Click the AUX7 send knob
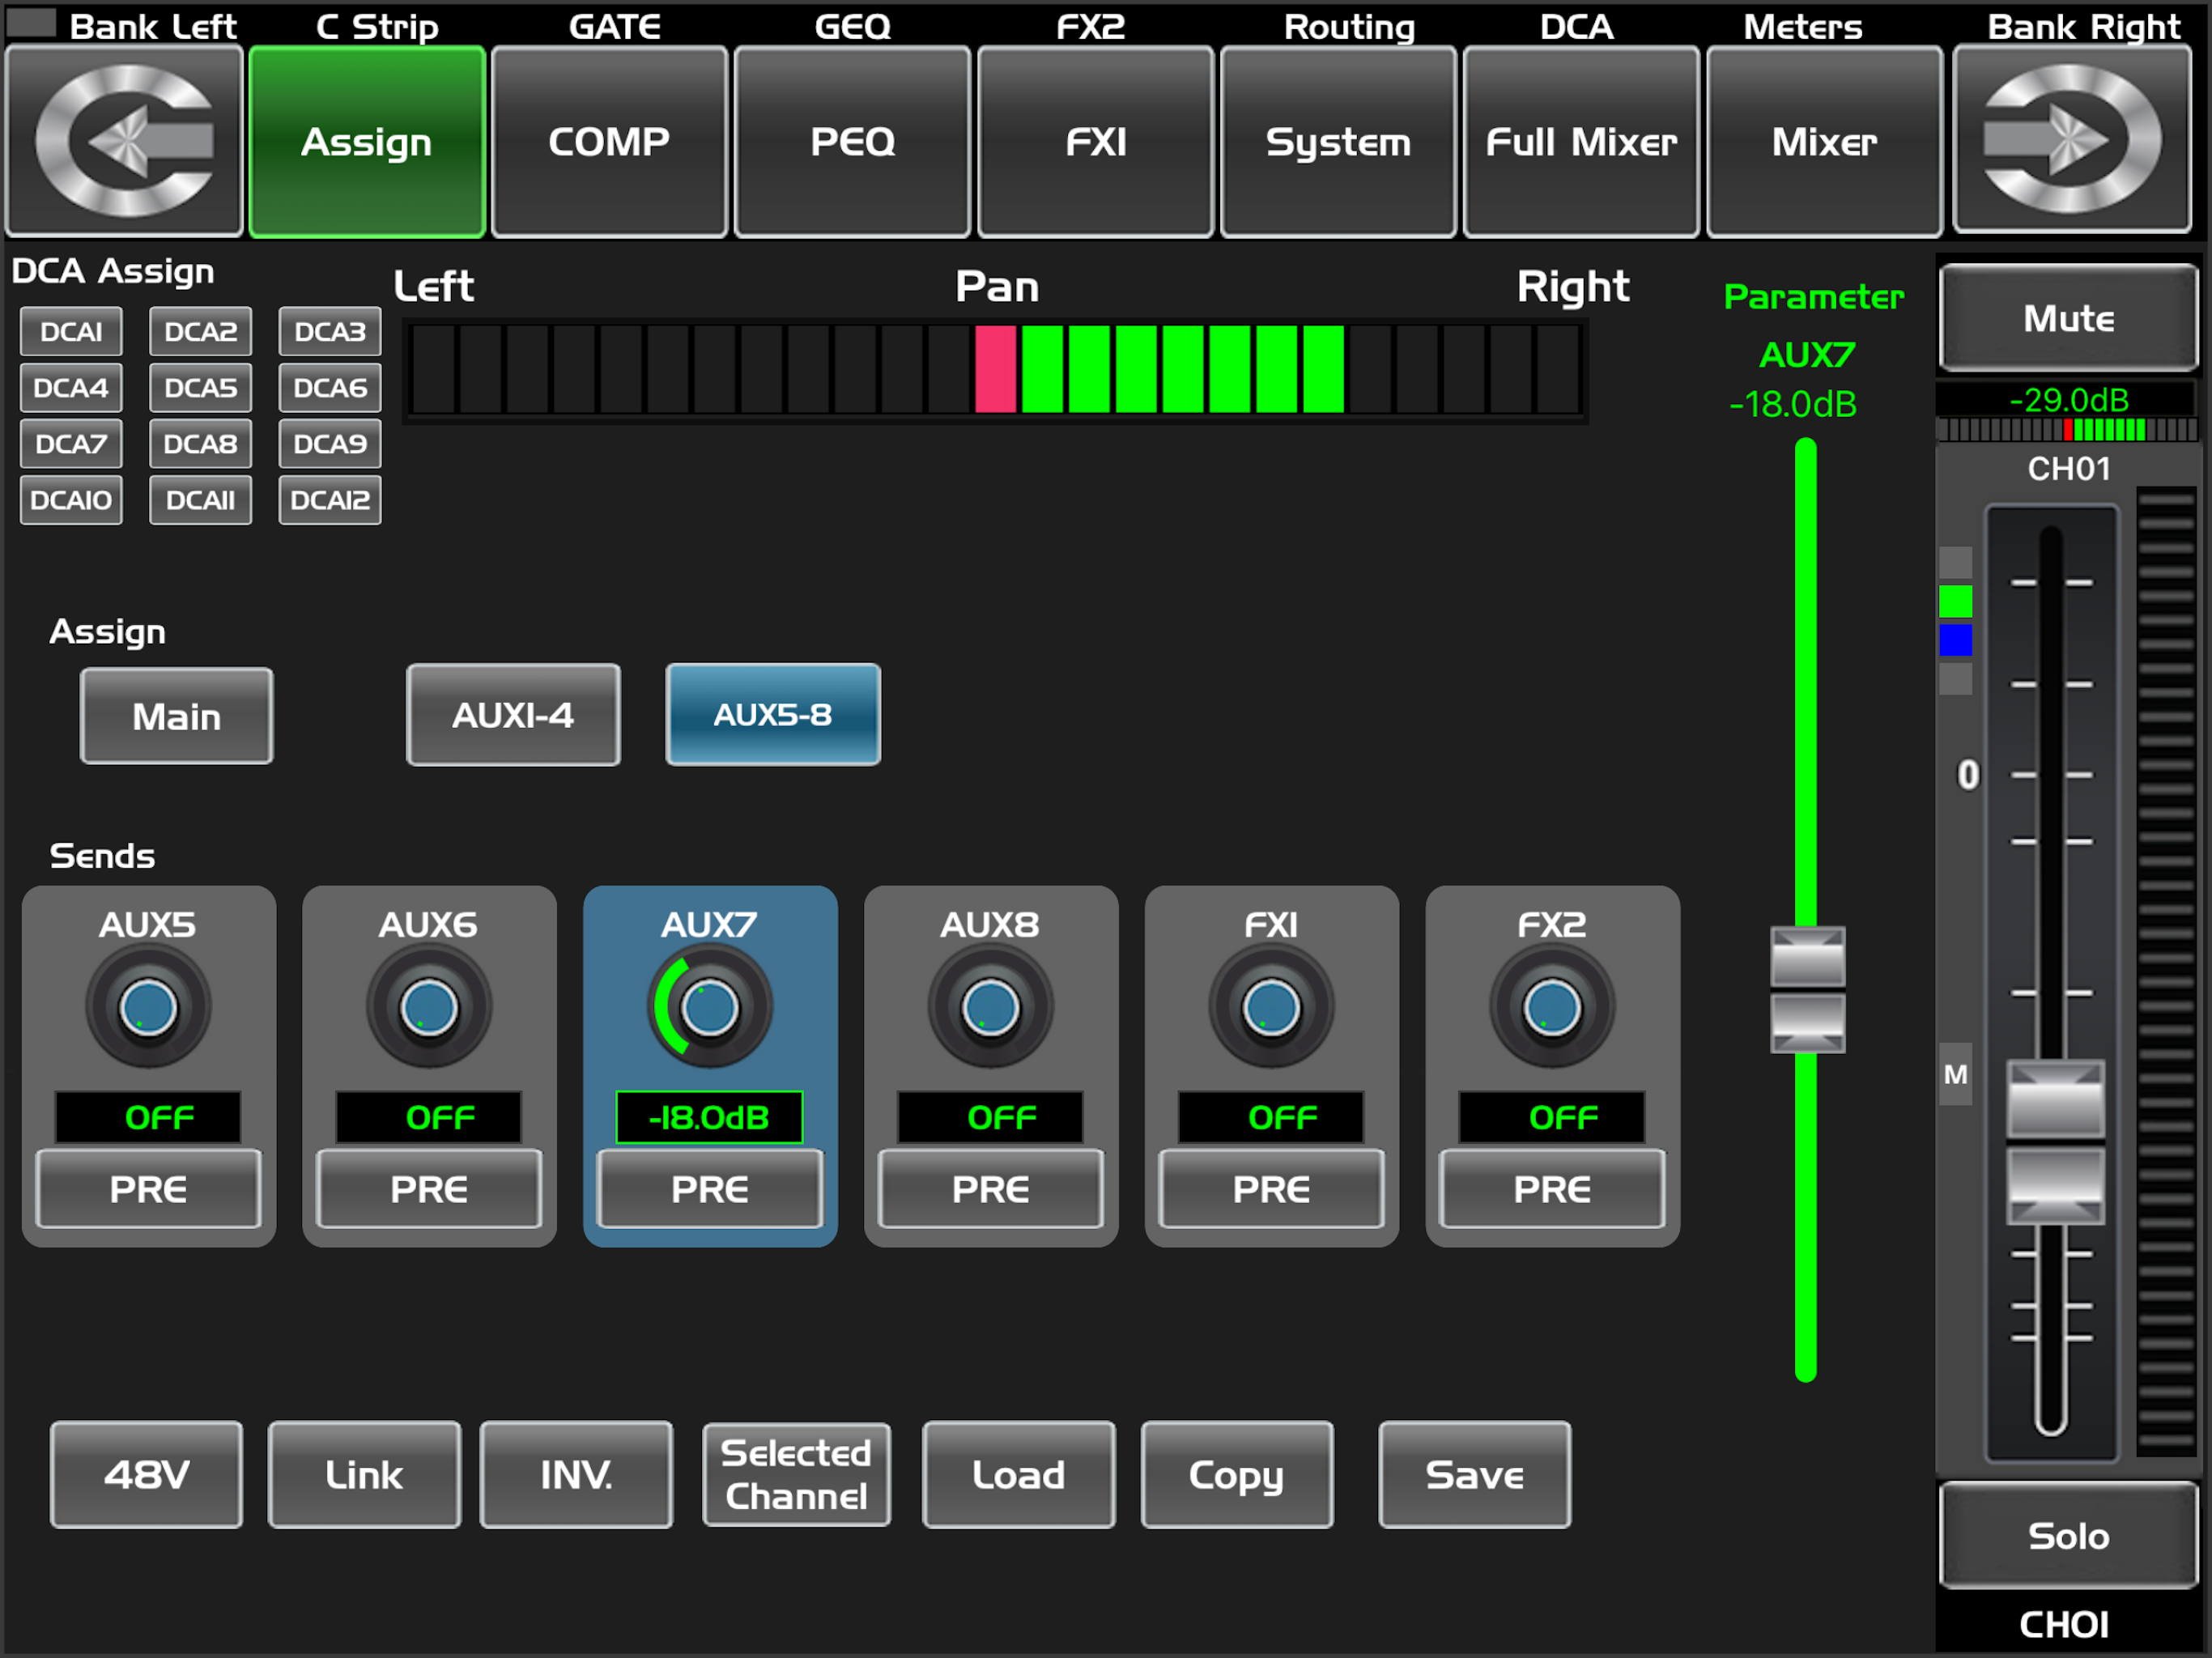2212x1658 pixels. click(710, 1008)
